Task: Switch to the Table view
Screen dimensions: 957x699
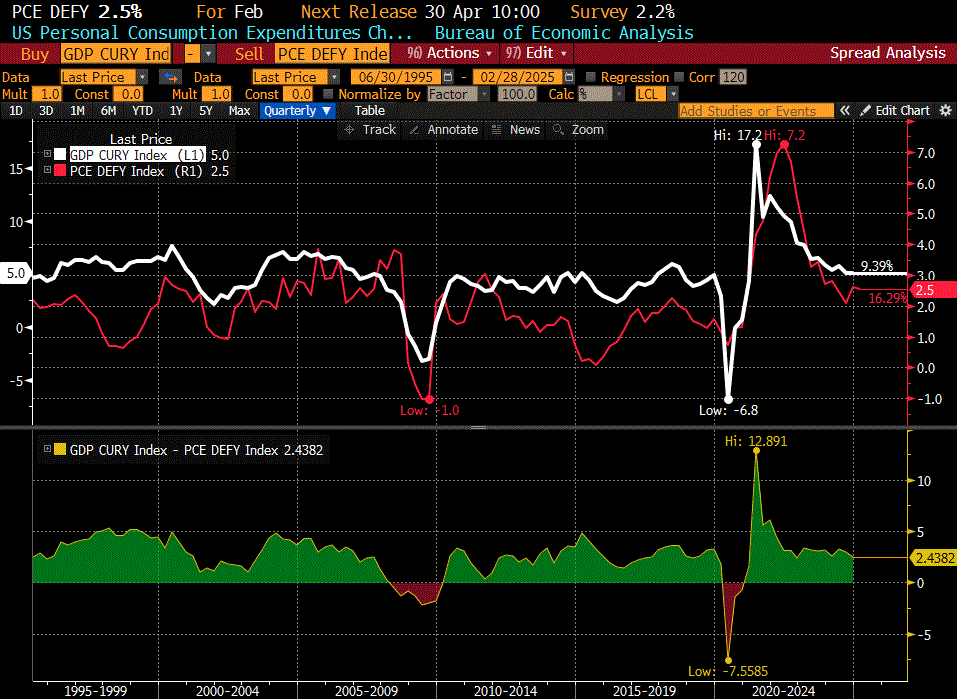Action: (370, 110)
